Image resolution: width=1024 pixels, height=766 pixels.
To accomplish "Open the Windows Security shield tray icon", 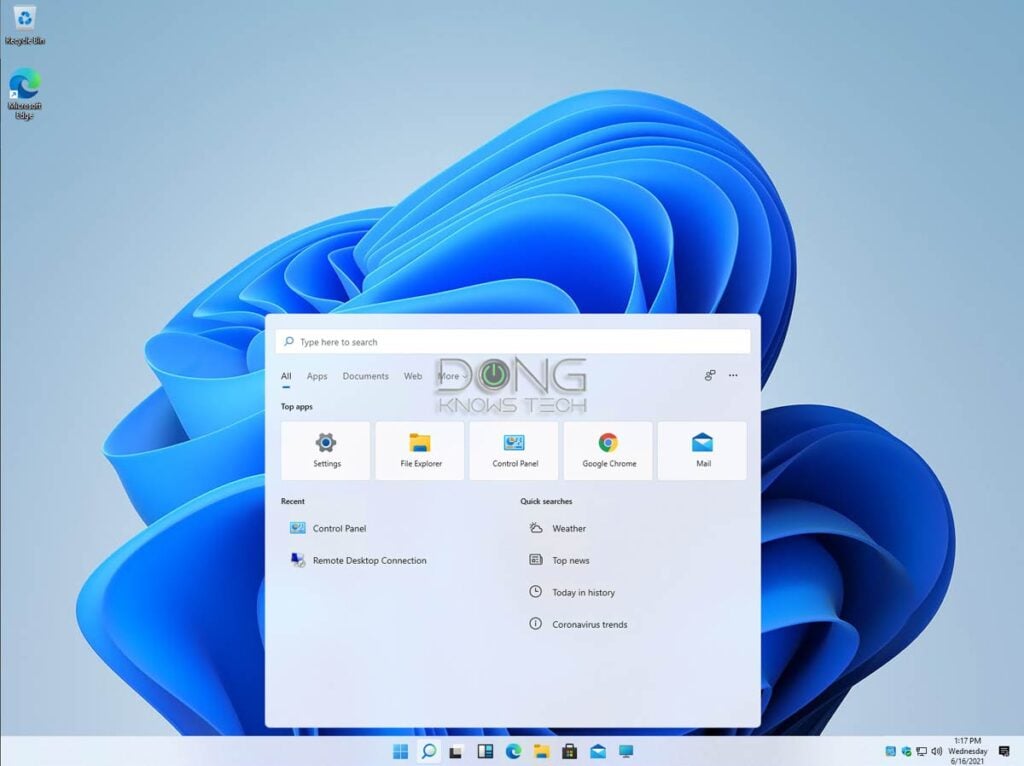I will pos(906,752).
